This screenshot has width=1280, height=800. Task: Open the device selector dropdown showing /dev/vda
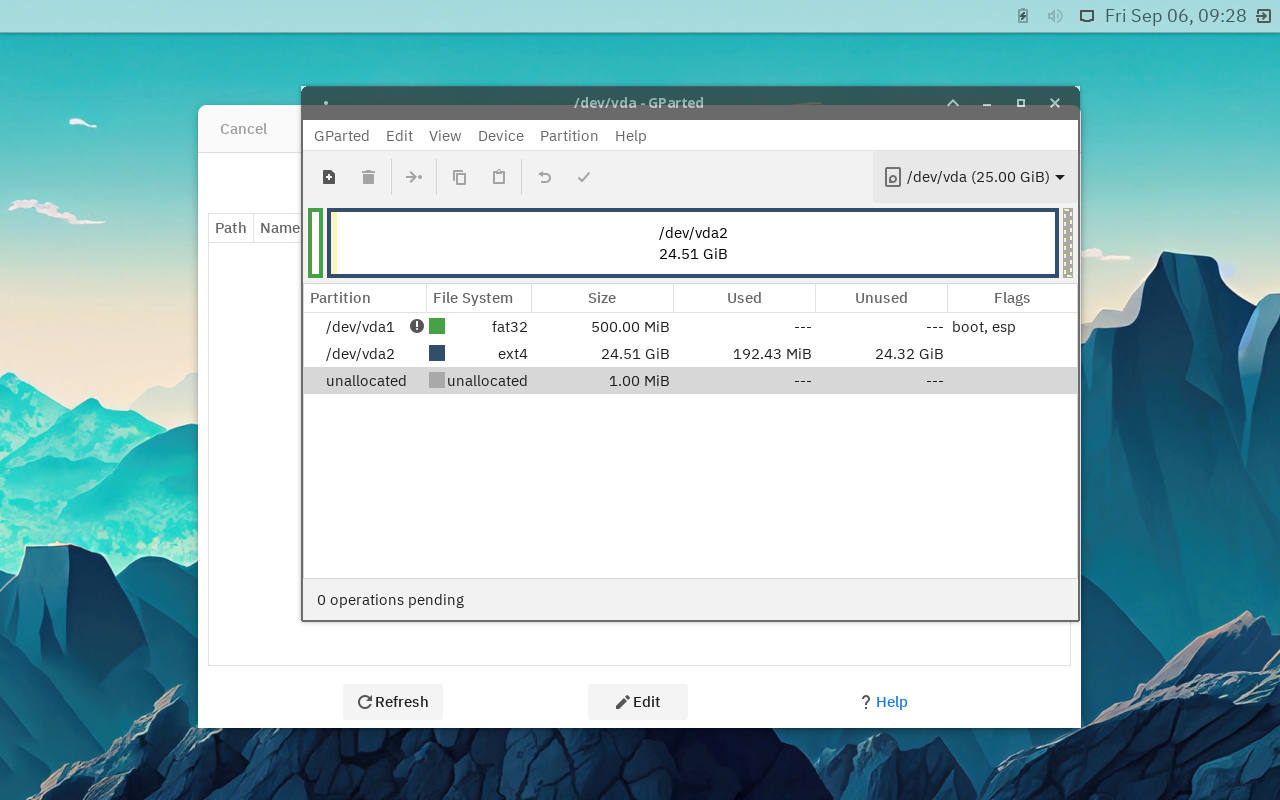pyautogui.click(x=972, y=177)
